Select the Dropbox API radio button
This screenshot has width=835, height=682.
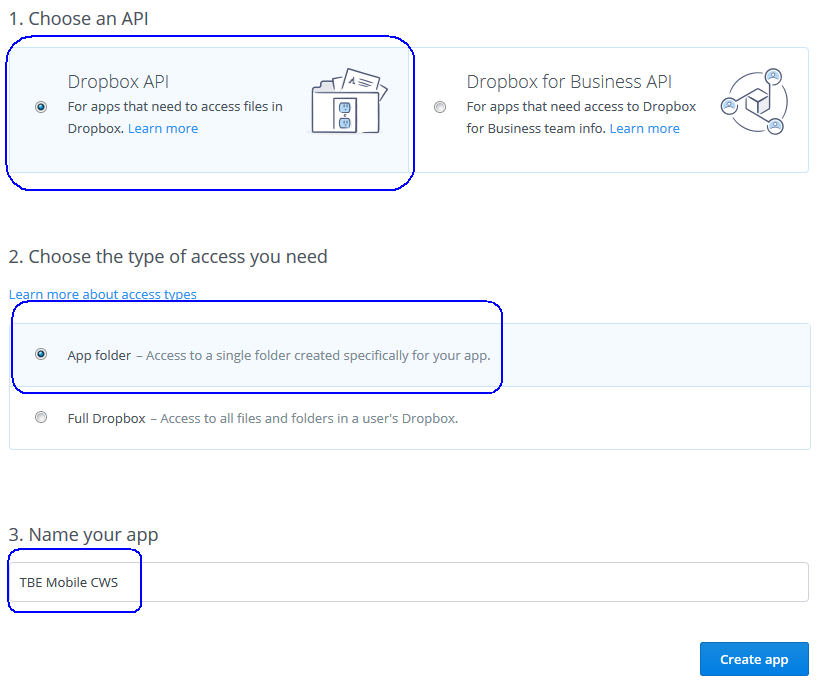[41, 107]
